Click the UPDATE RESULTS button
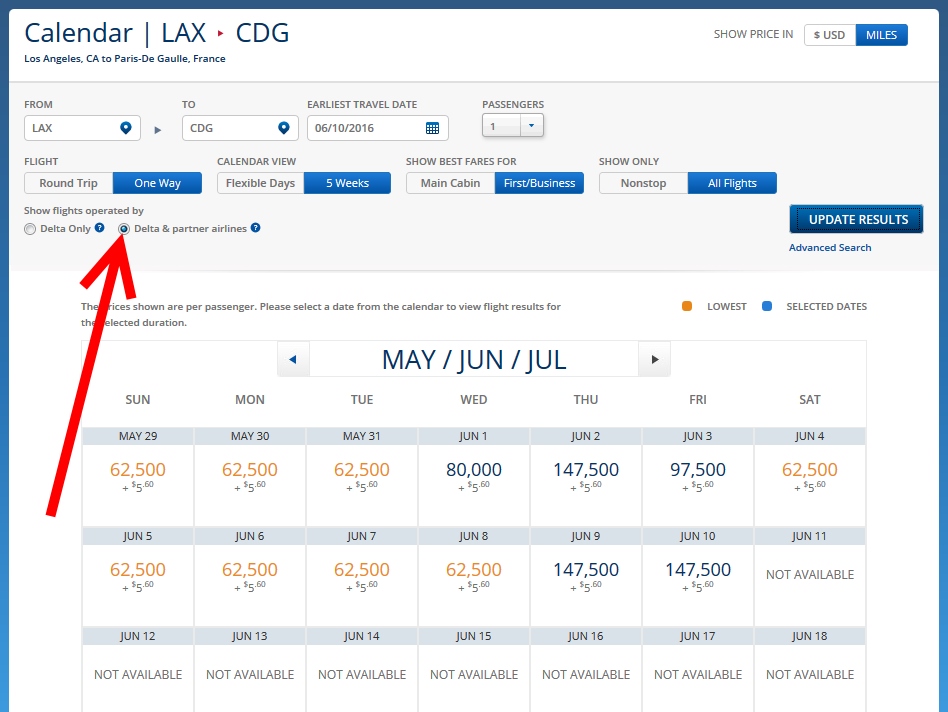 [x=856, y=219]
